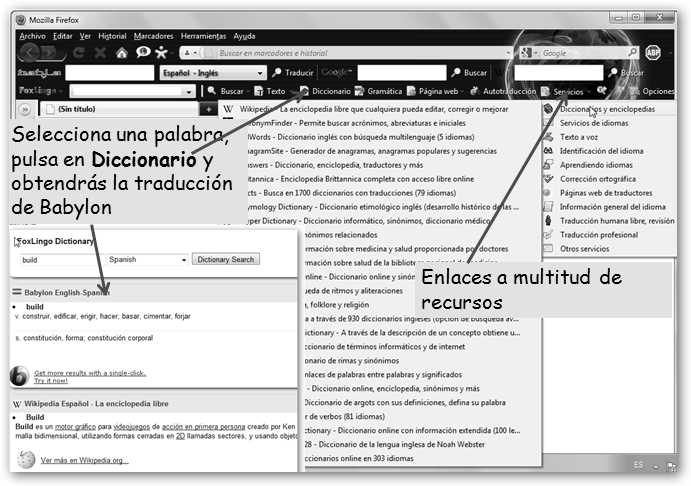691x486 pixels.
Task: Click the Google search box in navigation bar
Action: [590, 52]
